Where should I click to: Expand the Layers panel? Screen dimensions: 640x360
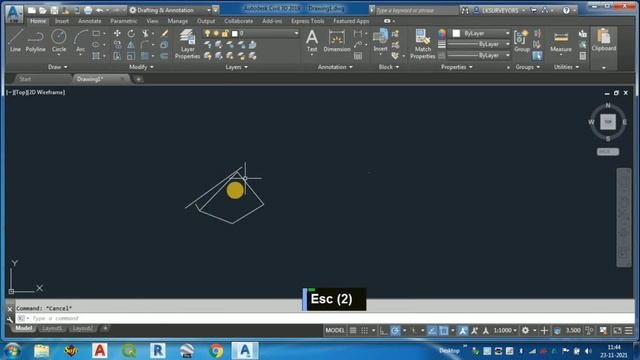coord(236,67)
